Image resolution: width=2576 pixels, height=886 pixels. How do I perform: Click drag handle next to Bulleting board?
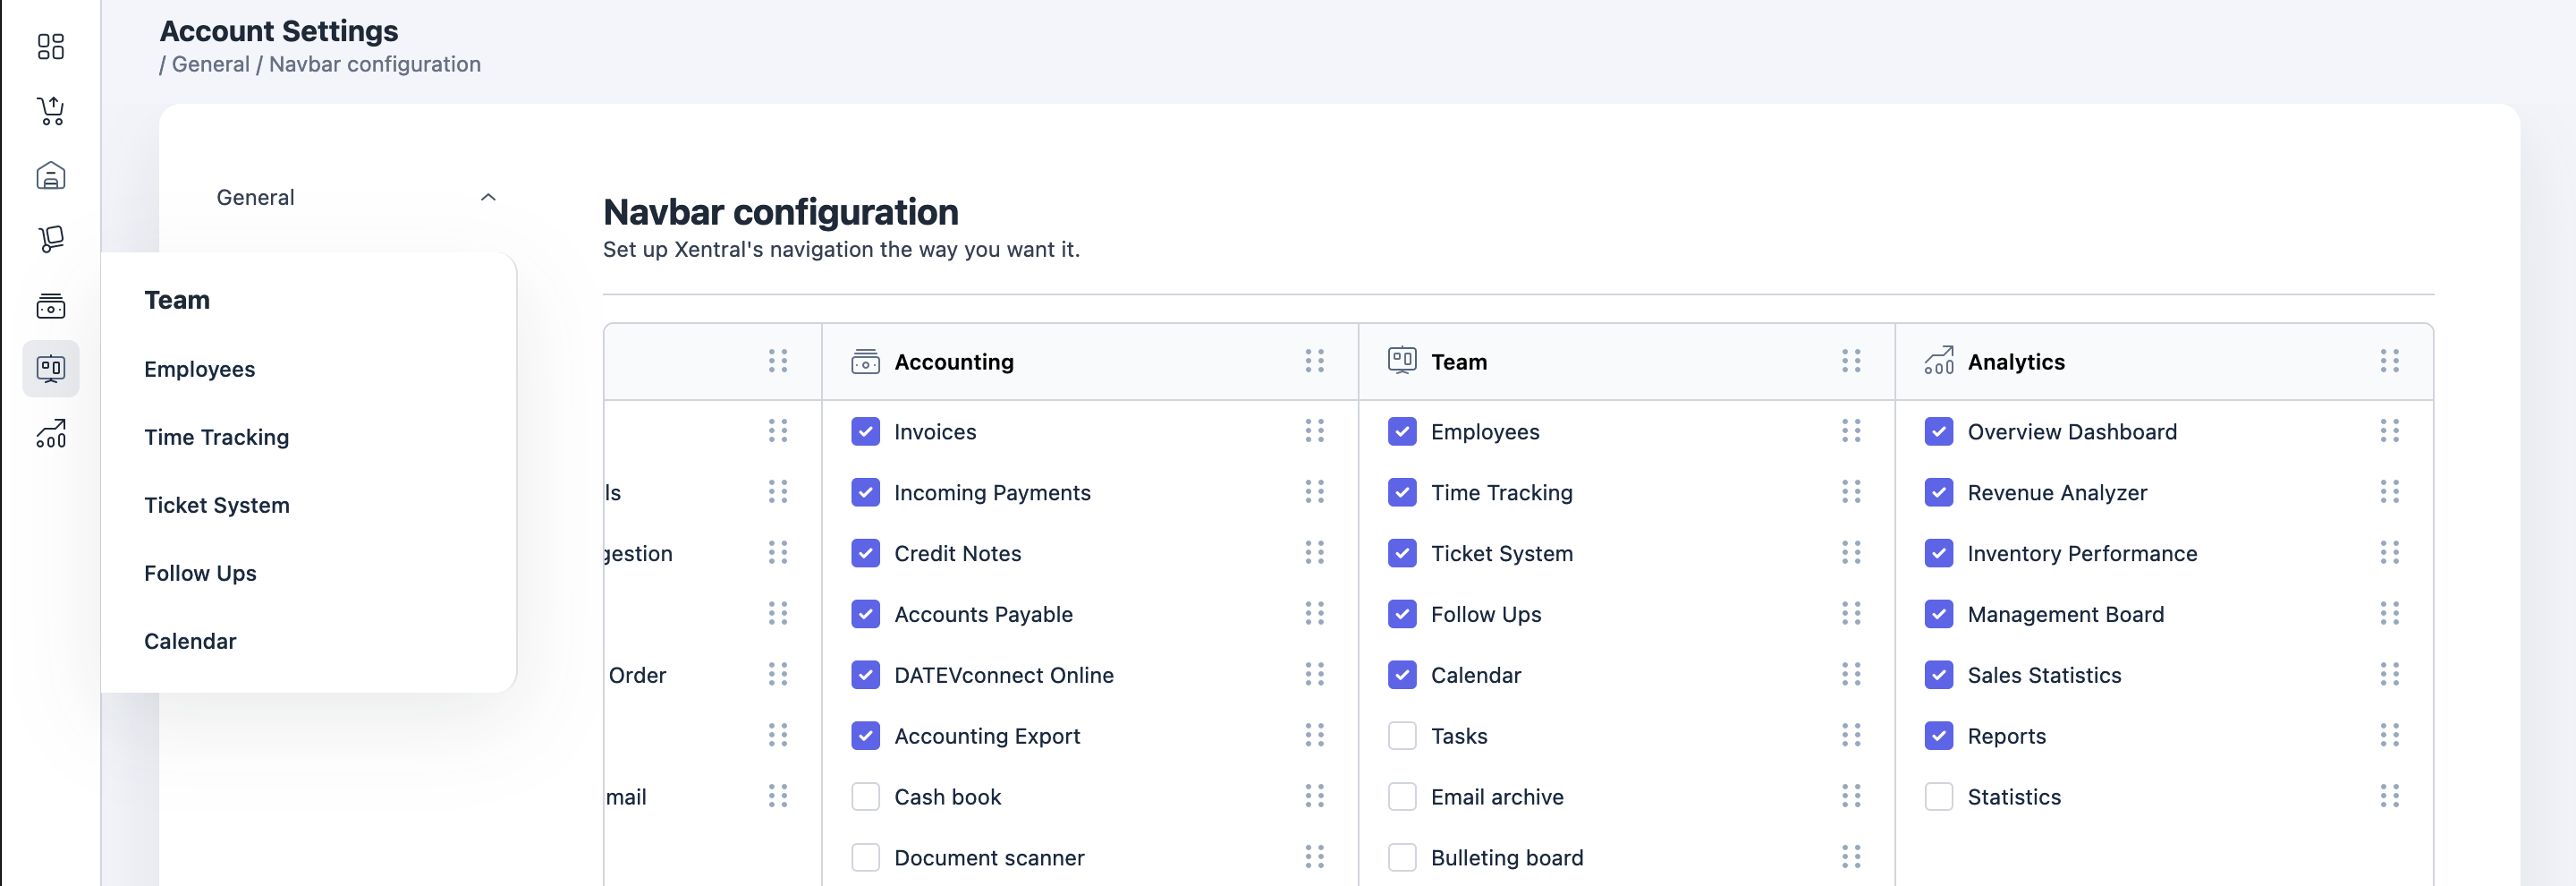[1850, 857]
